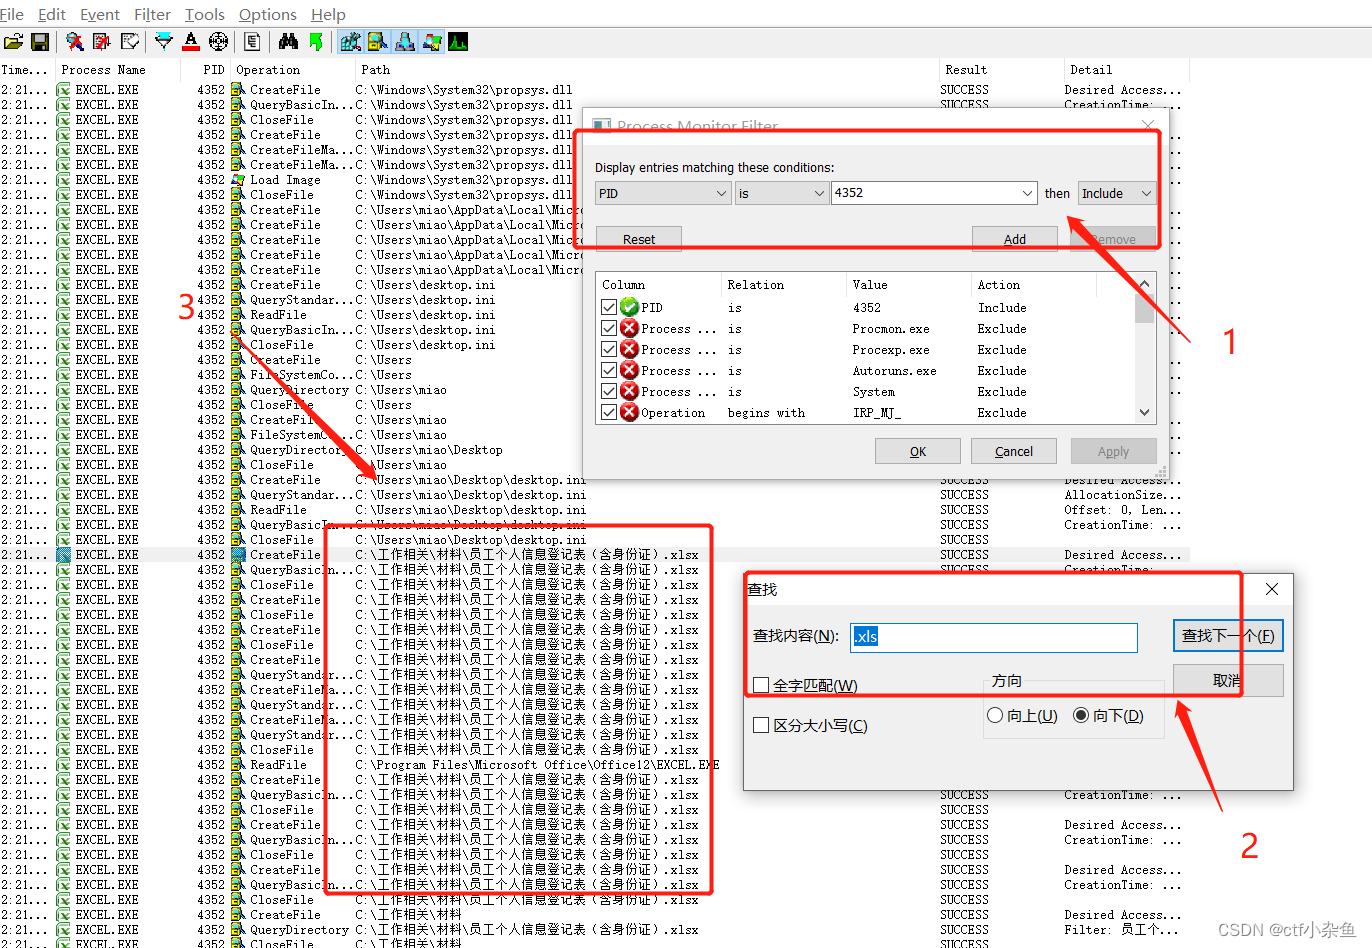Toggle the Capture magnifier toolbar icon
This screenshot has width=1372, height=948.
click(75, 42)
